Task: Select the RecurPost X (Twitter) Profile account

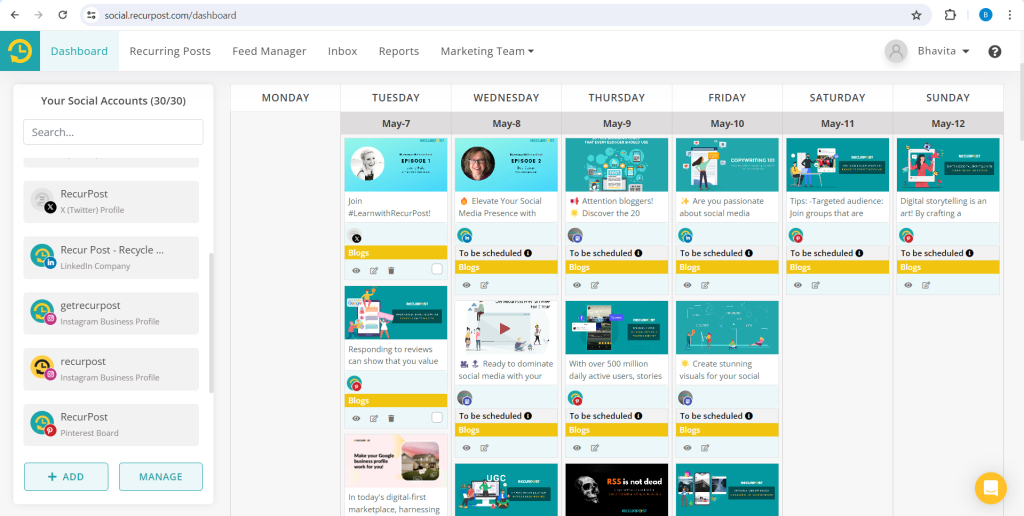Action: pyautogui.click(x=111, y=202)
